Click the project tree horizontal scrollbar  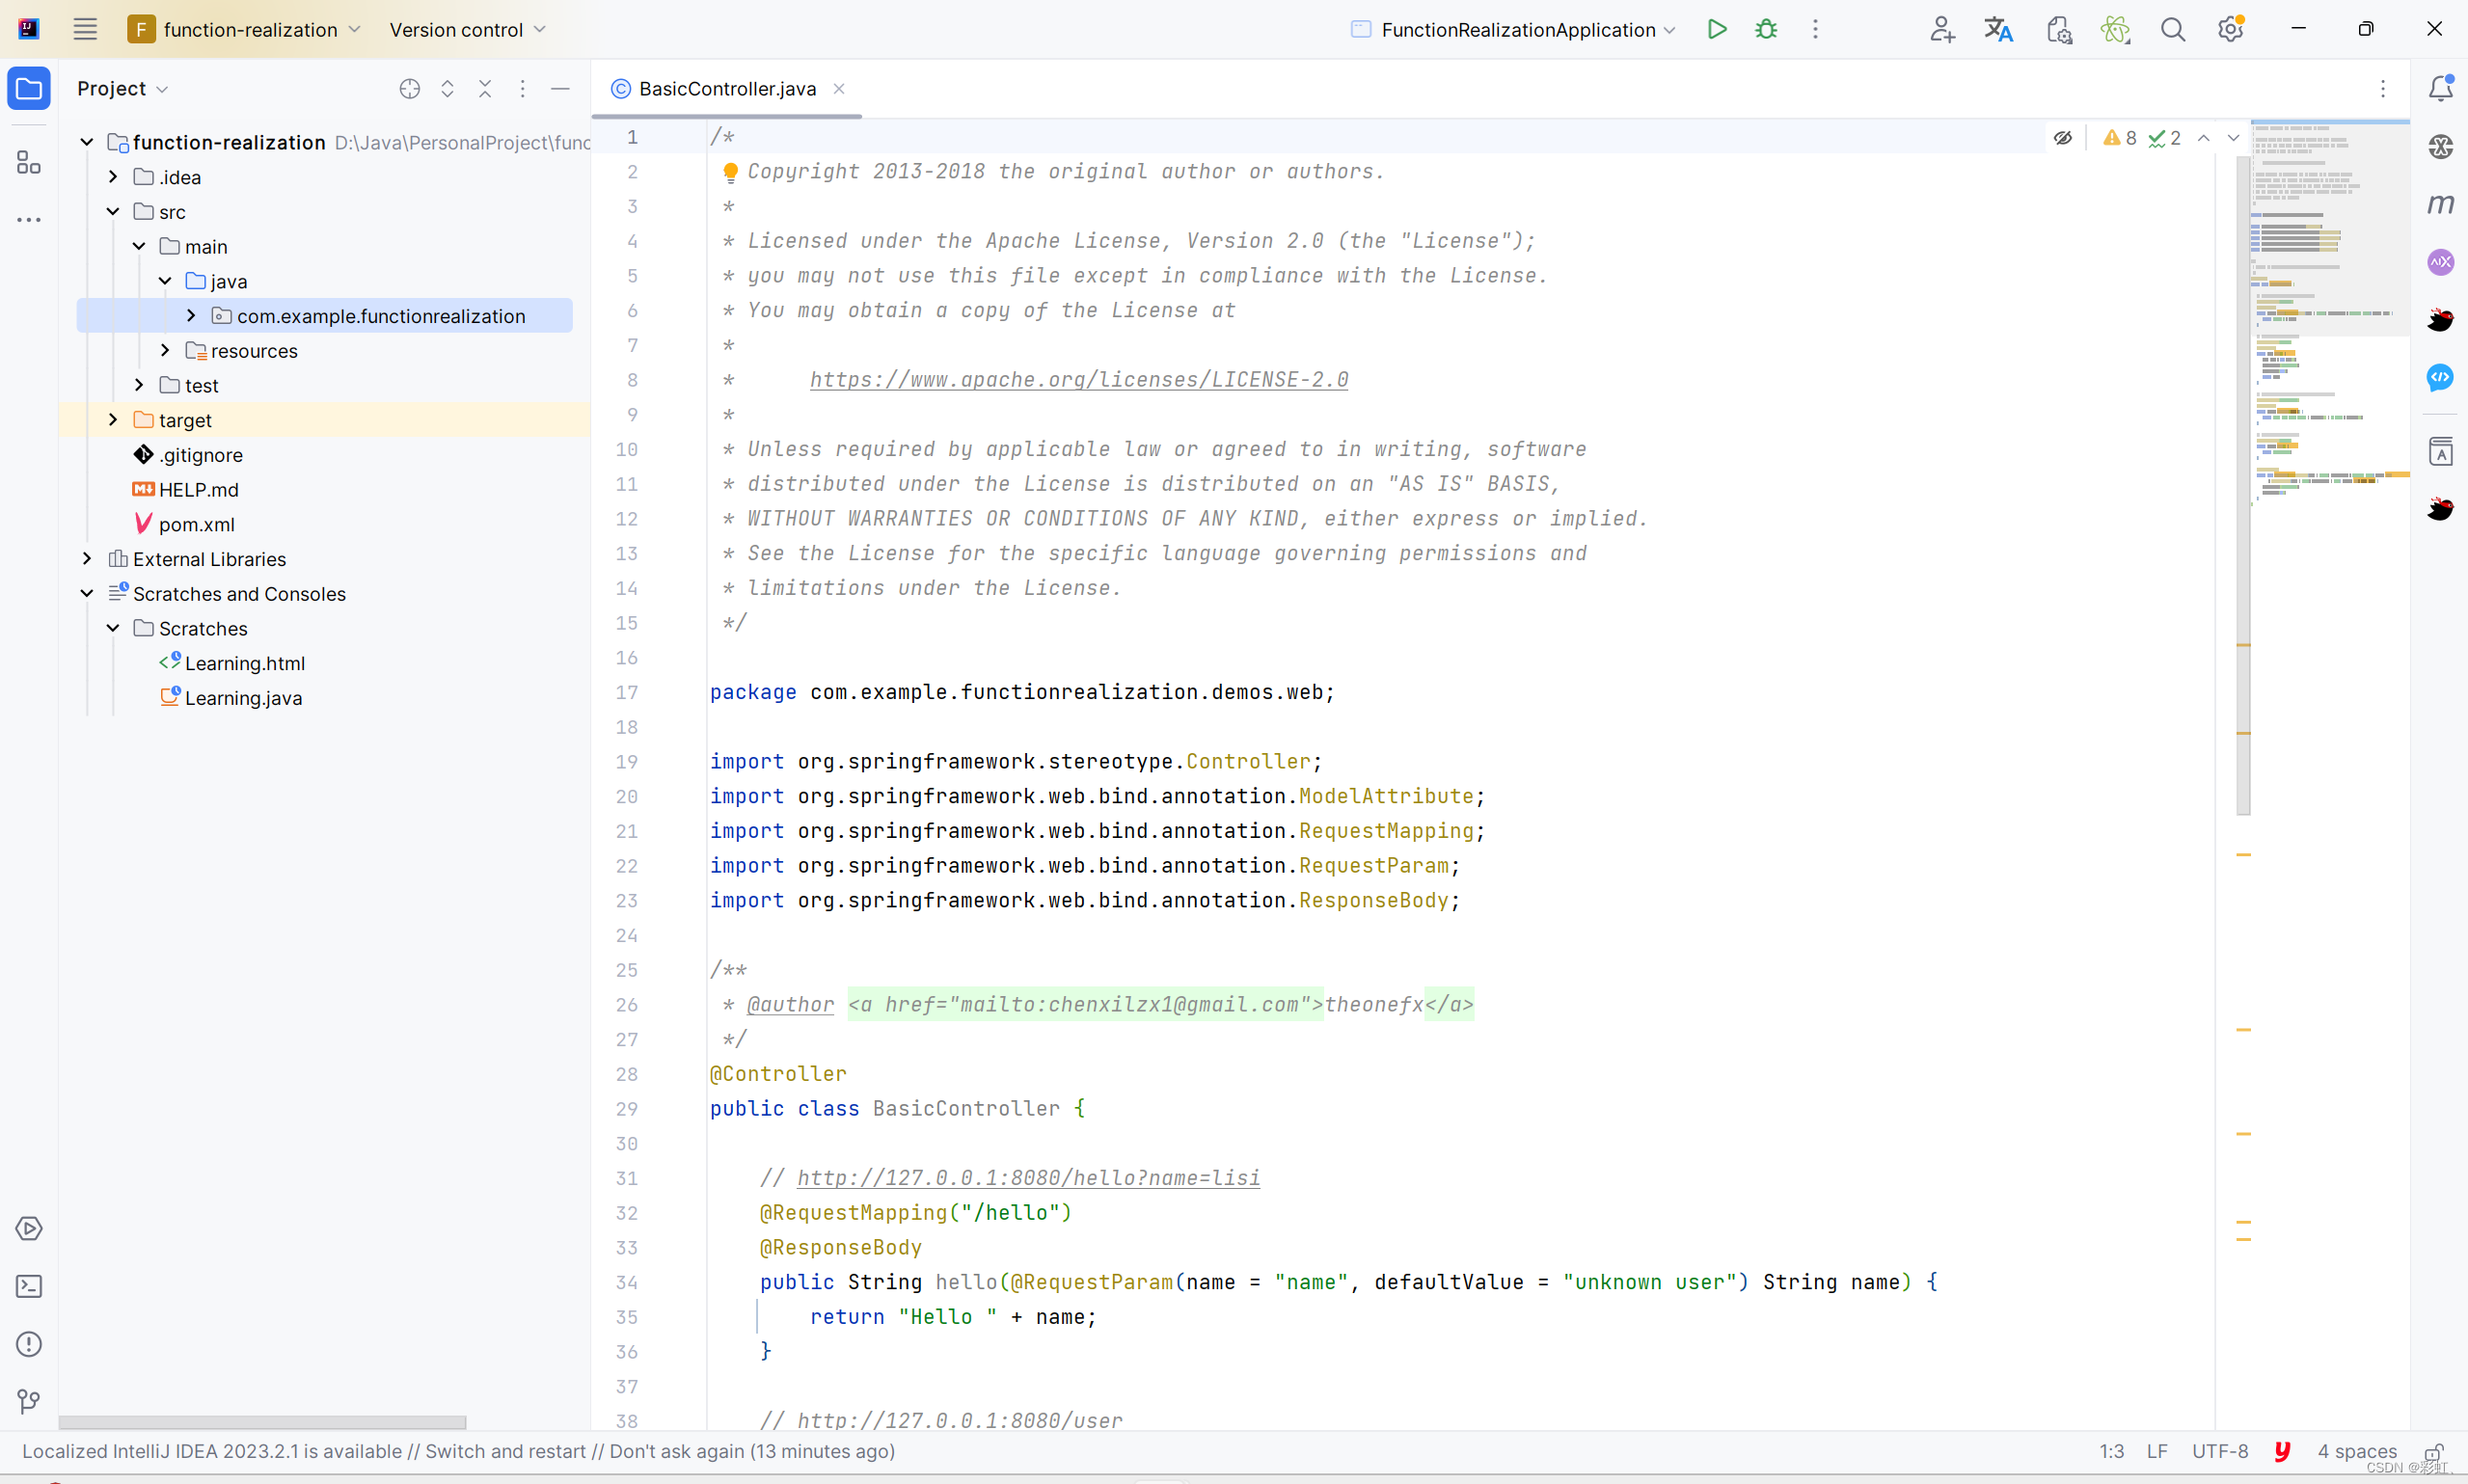(x=262, y=1421)
